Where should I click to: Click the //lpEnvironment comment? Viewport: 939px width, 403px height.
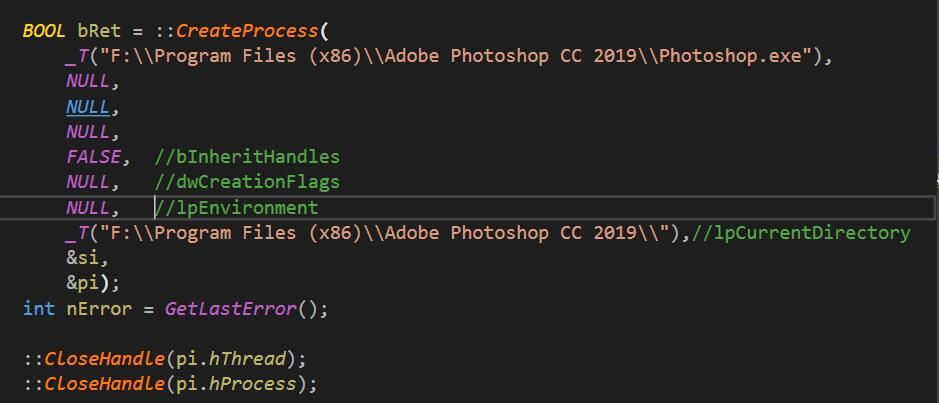click(236, 208)
